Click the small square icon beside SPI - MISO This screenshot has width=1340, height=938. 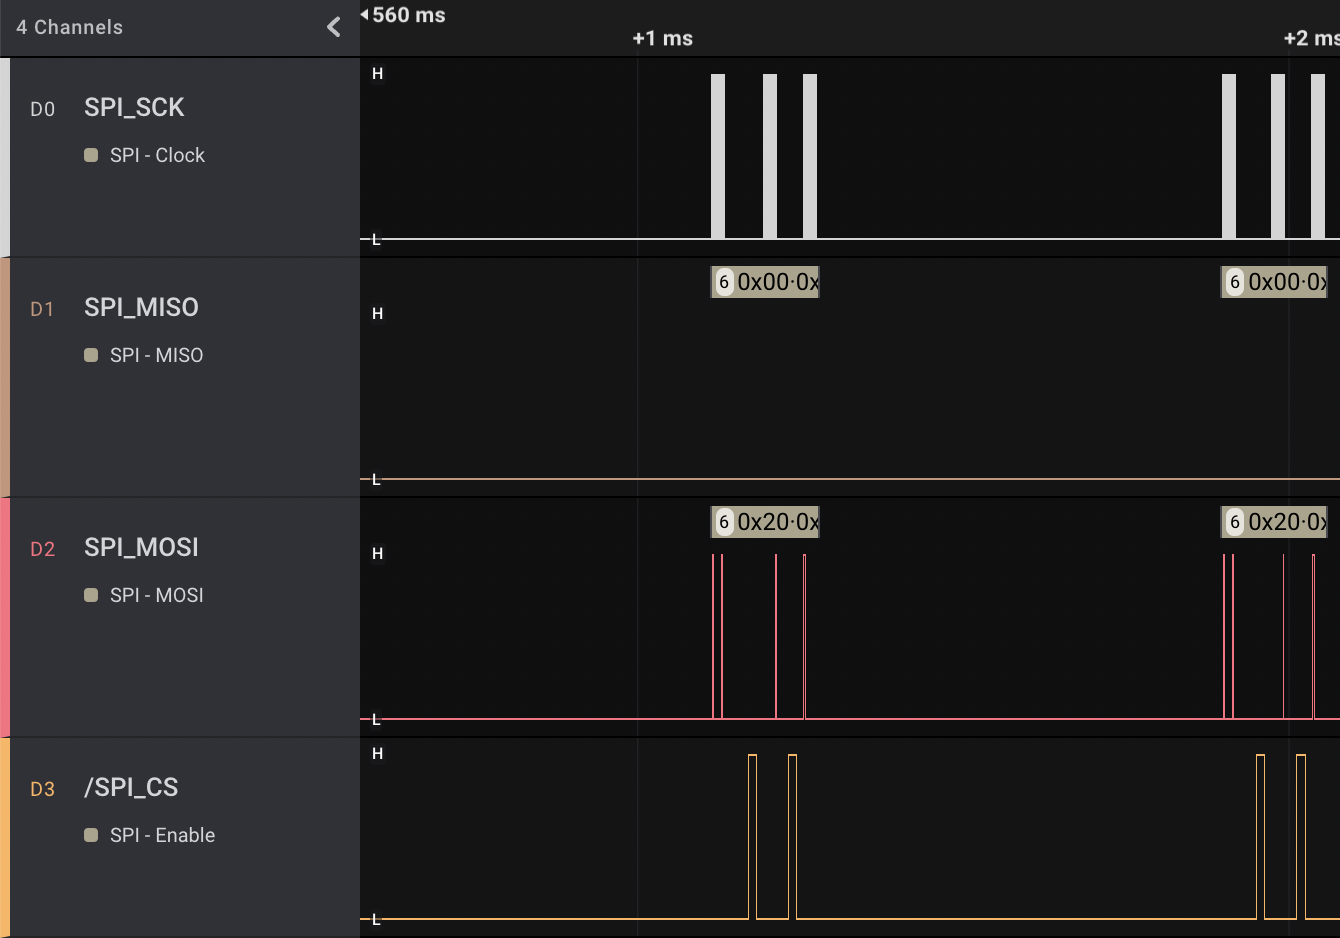click(91, 355)
